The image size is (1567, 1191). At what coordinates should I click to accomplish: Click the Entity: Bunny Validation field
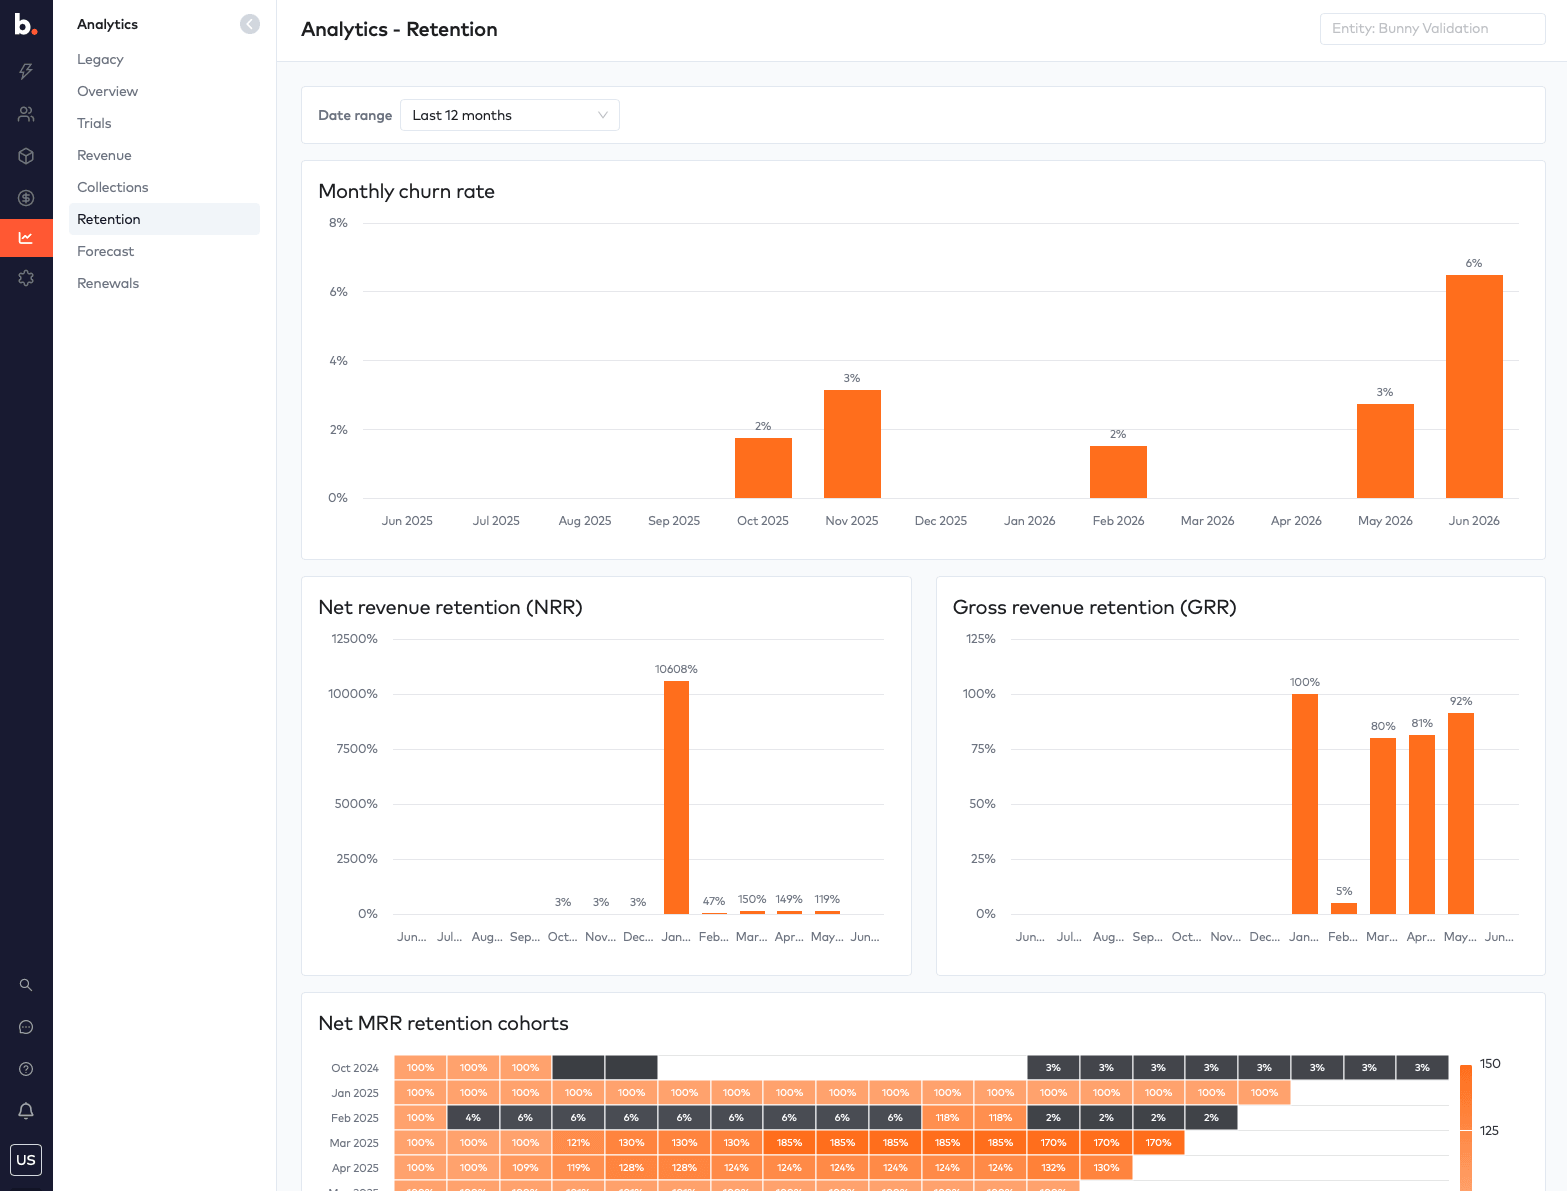[1432, 29]
